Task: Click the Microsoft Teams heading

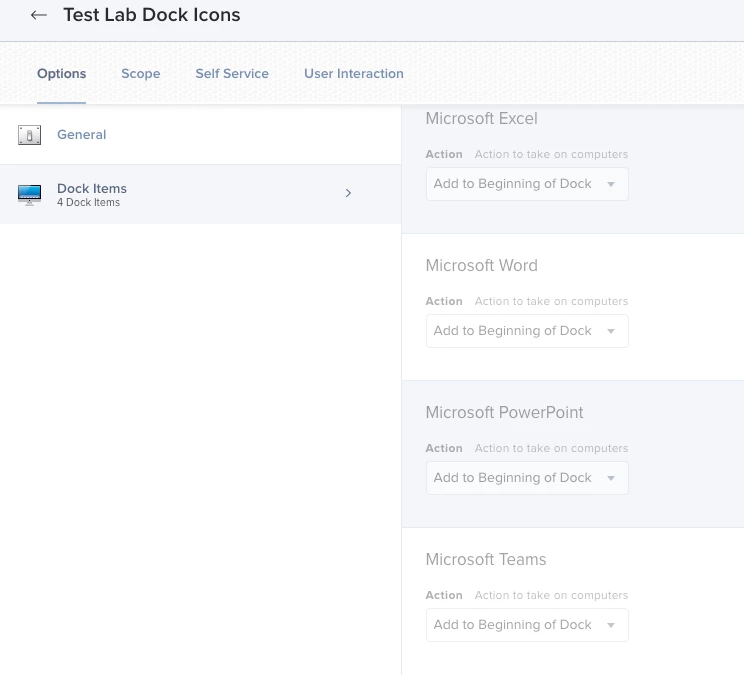Action: point(486,559)
